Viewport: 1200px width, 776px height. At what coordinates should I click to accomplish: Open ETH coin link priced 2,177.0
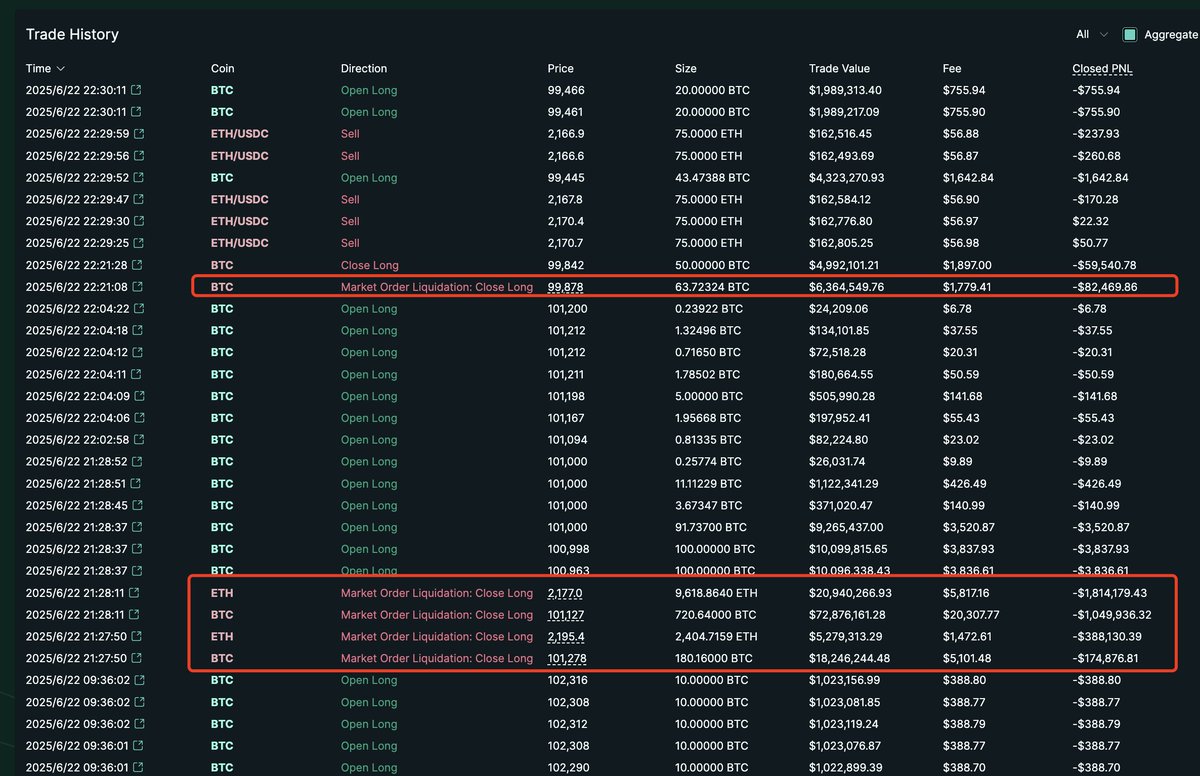coord(222,593)
